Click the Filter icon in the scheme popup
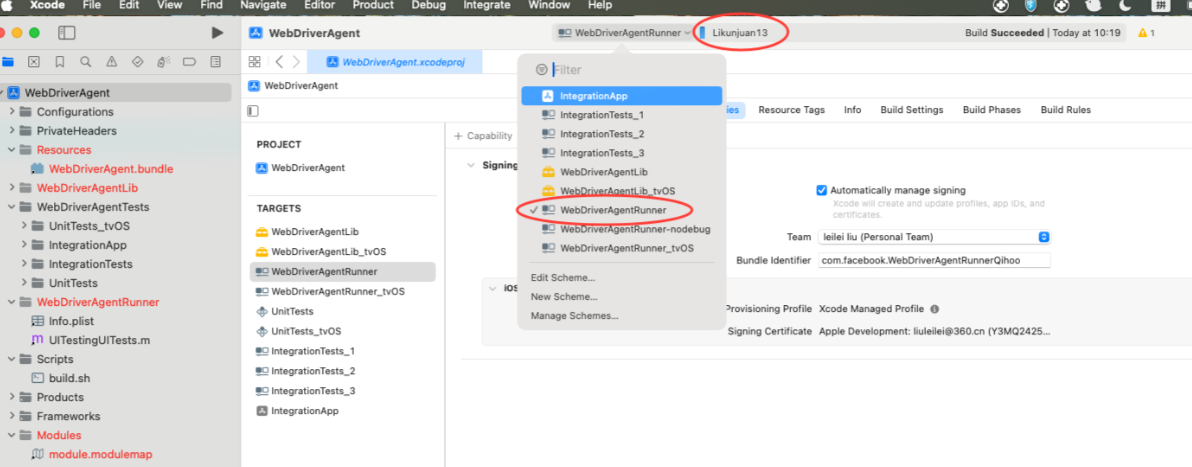1192x467 pixels. coord(541,69)
